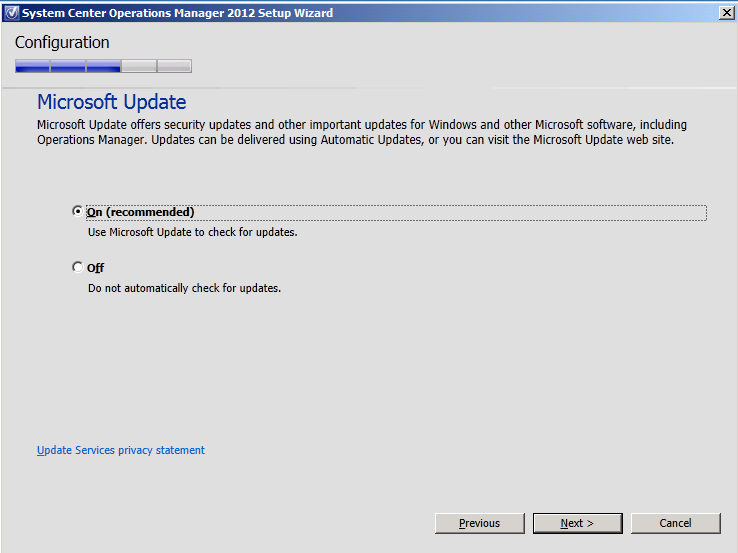Click the Configuration step title
This screenshot has height=553, width=738.
[62, 42]
